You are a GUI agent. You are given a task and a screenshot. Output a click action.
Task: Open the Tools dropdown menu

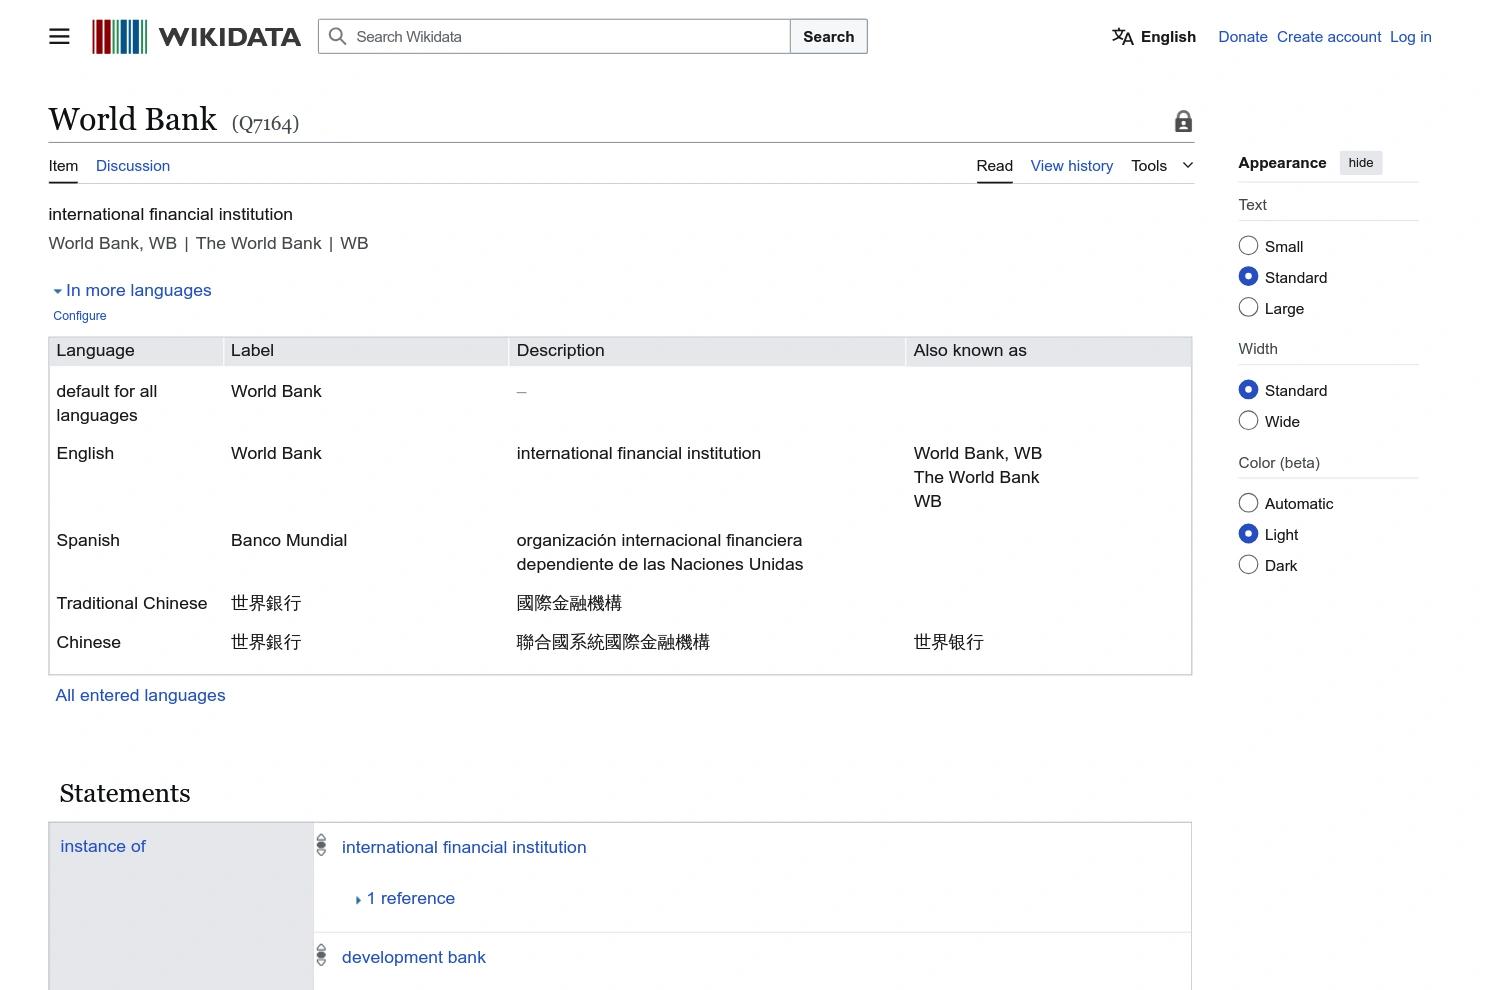1158,165
